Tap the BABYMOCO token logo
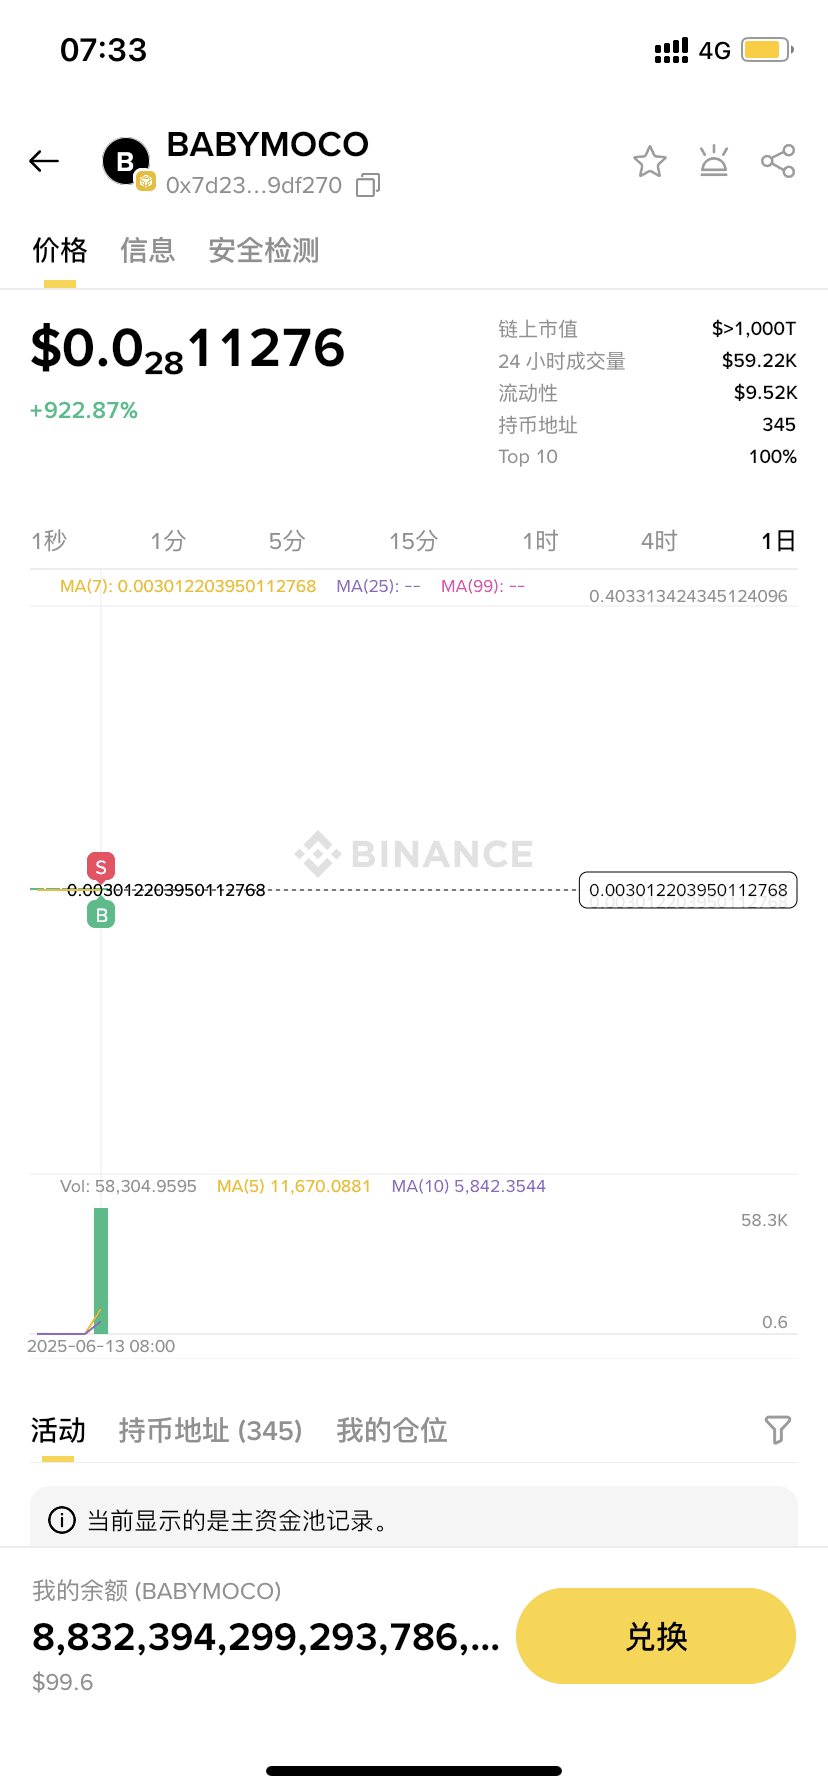The height and width of the screenshot is (1792, 828). [127, 162]
